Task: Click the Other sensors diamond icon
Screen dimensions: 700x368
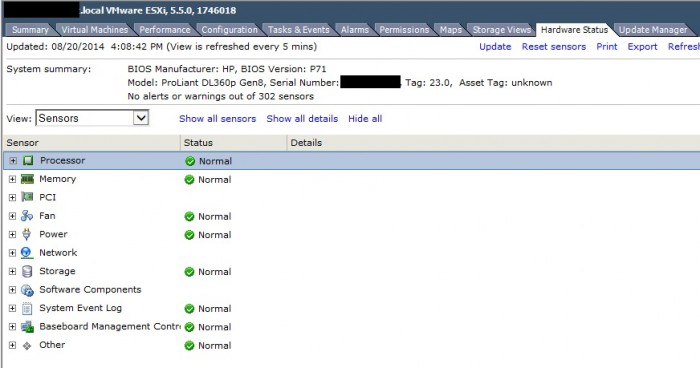Action: pyautogui.click(x=27, y=345)
